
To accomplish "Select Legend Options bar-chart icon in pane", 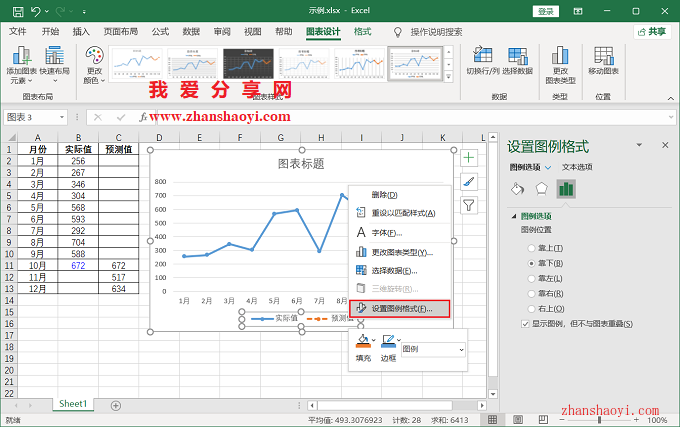I will tap(566, 189).
